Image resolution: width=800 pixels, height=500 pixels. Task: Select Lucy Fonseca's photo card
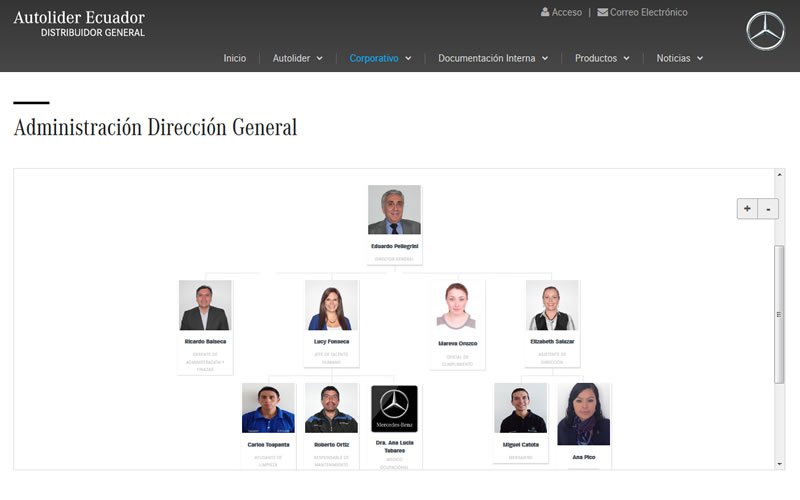(x=331, y=306)
